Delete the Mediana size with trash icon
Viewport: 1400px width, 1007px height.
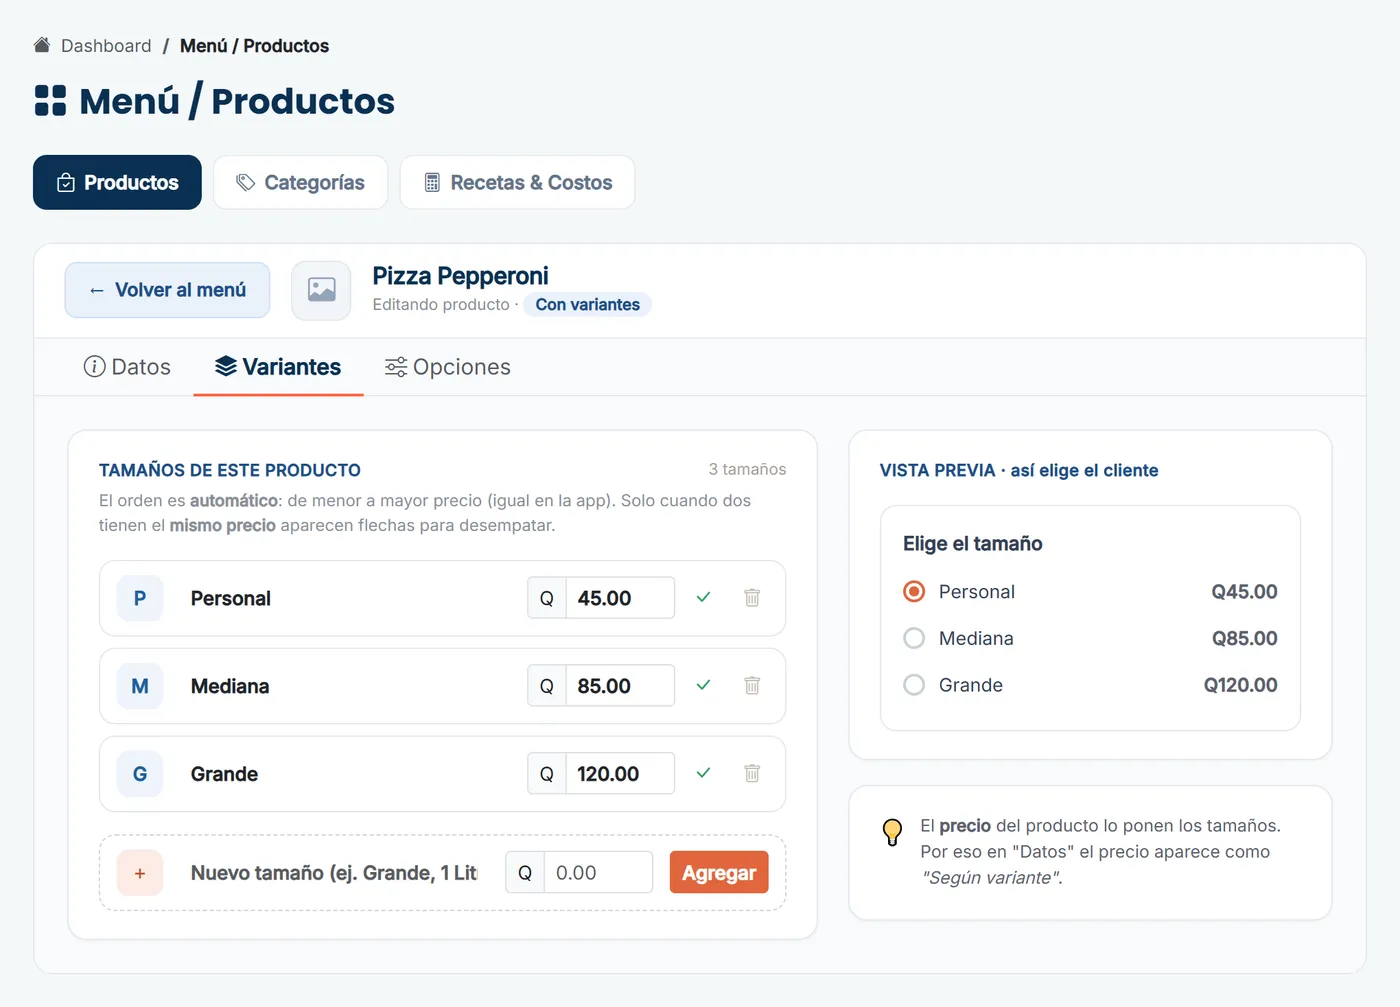pos(752,686)
